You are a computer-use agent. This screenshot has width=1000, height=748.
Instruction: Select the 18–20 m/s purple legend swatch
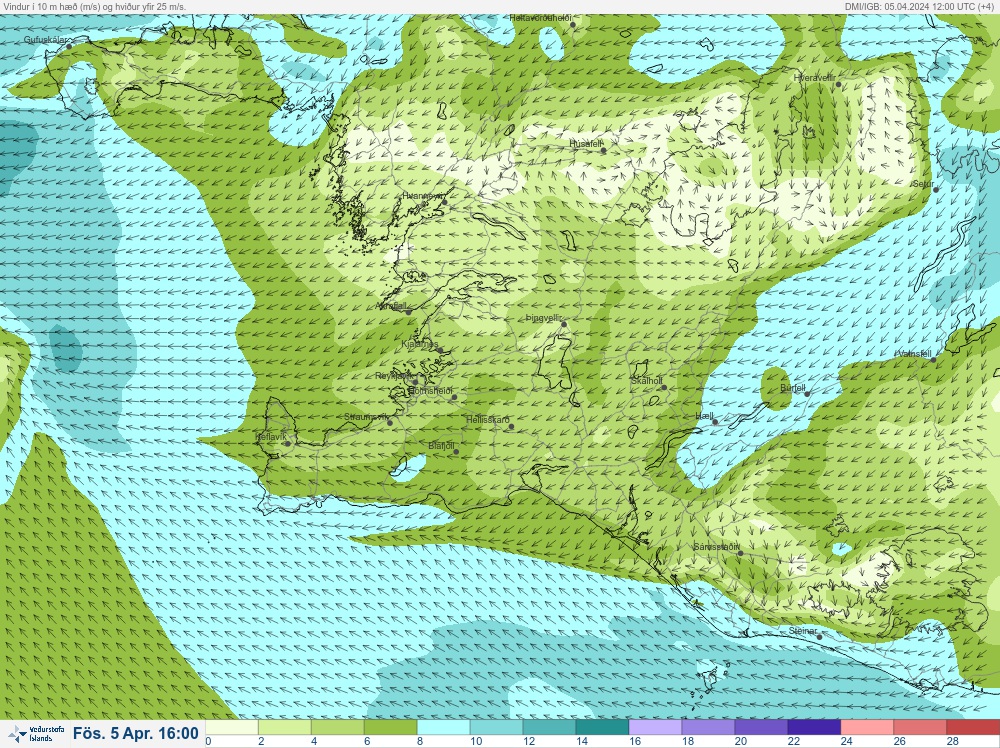[709, 728]
